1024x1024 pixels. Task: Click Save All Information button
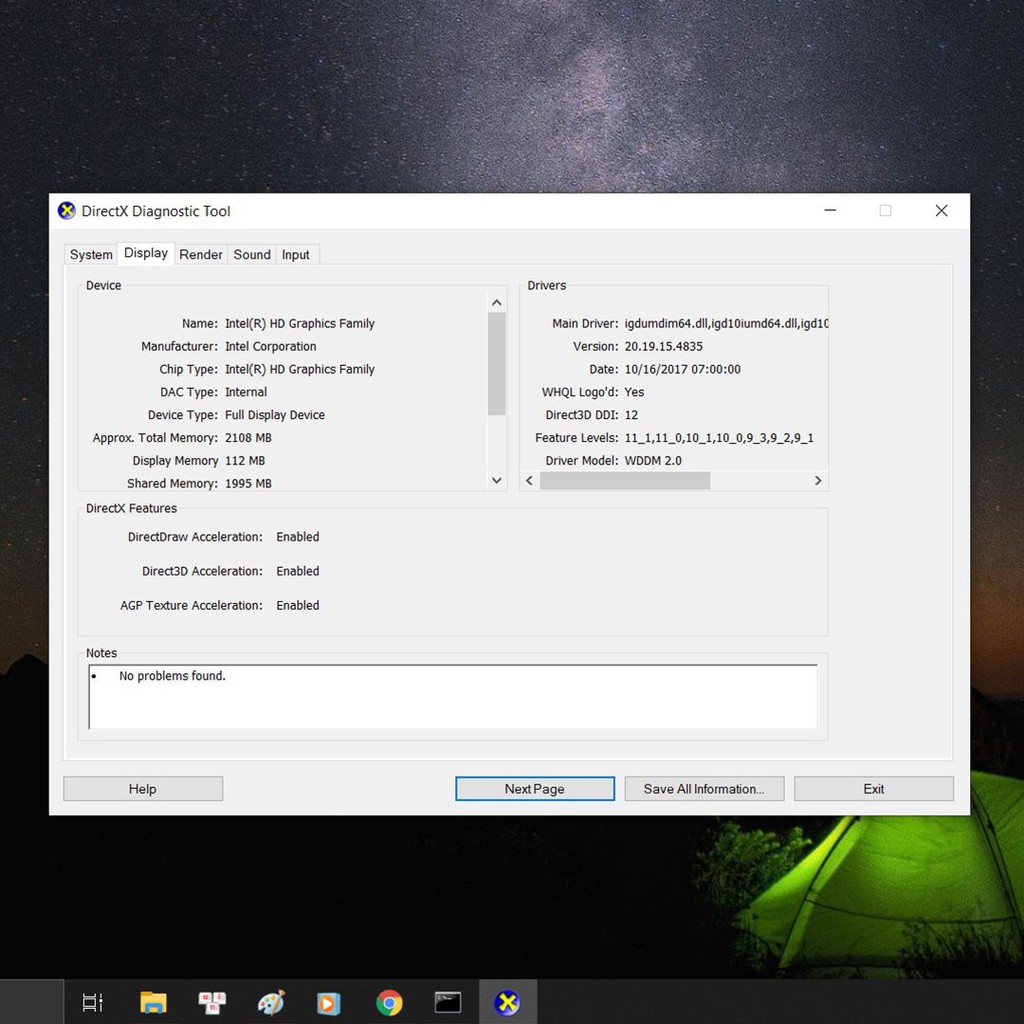pos(704,789)
